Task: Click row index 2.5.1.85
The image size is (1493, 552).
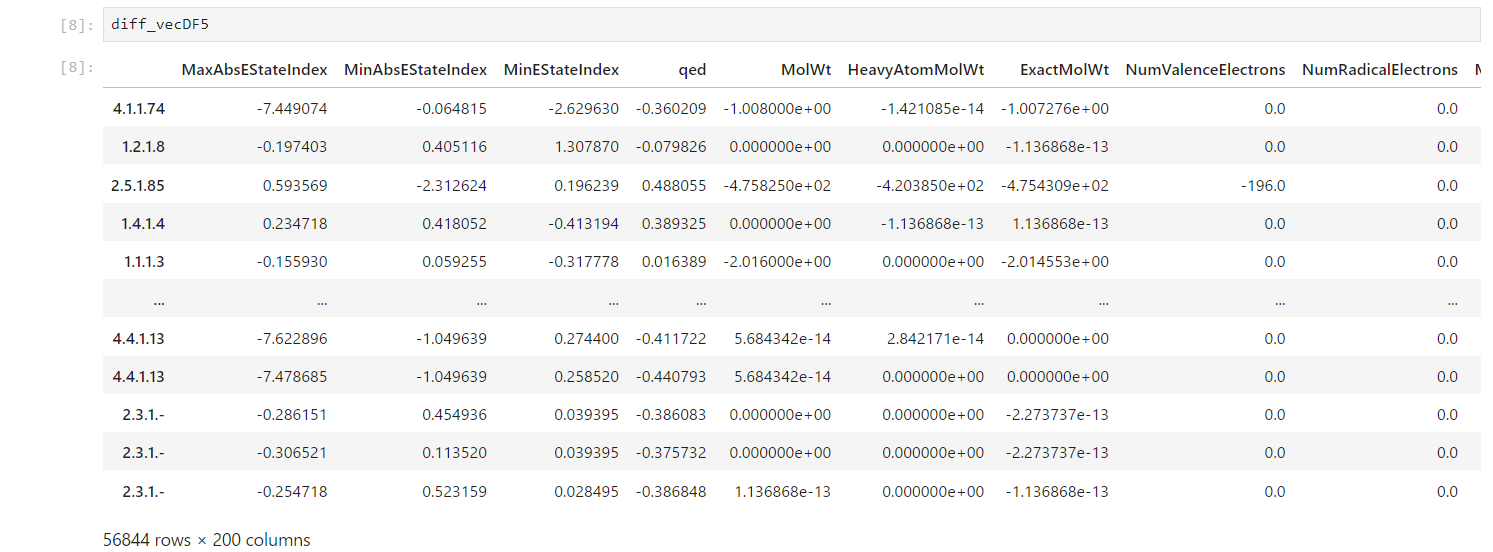Action: click(138, 185)
